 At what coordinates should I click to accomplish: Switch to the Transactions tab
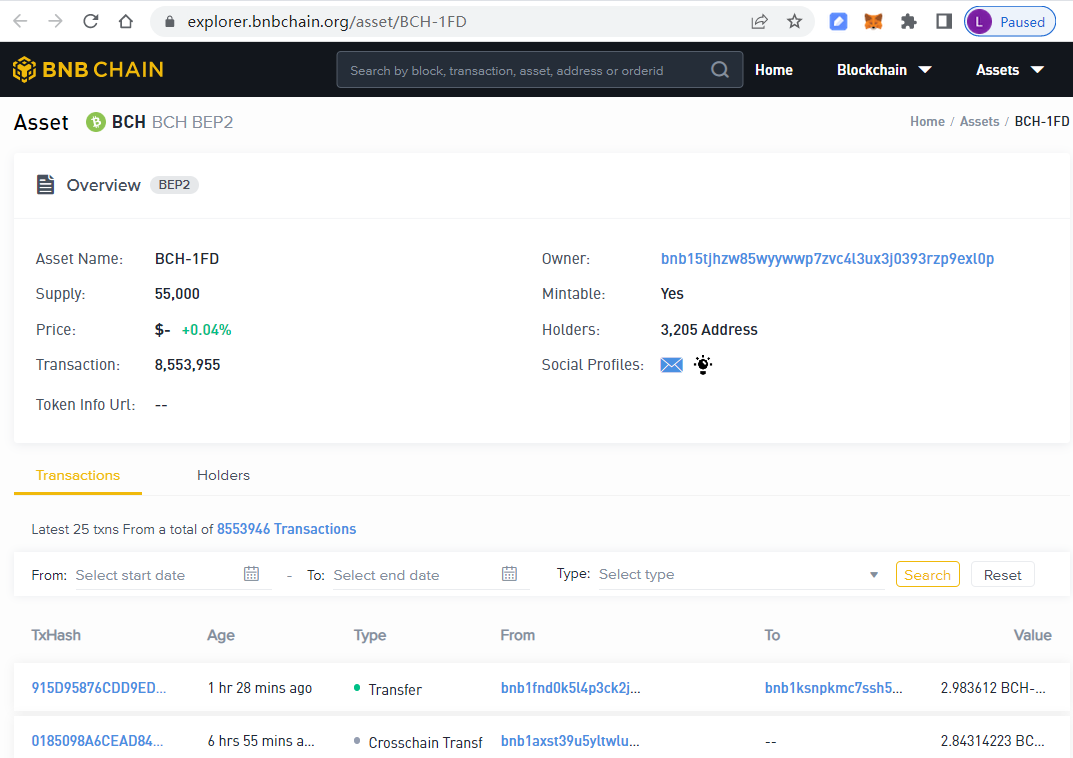[x=78, y=475]
